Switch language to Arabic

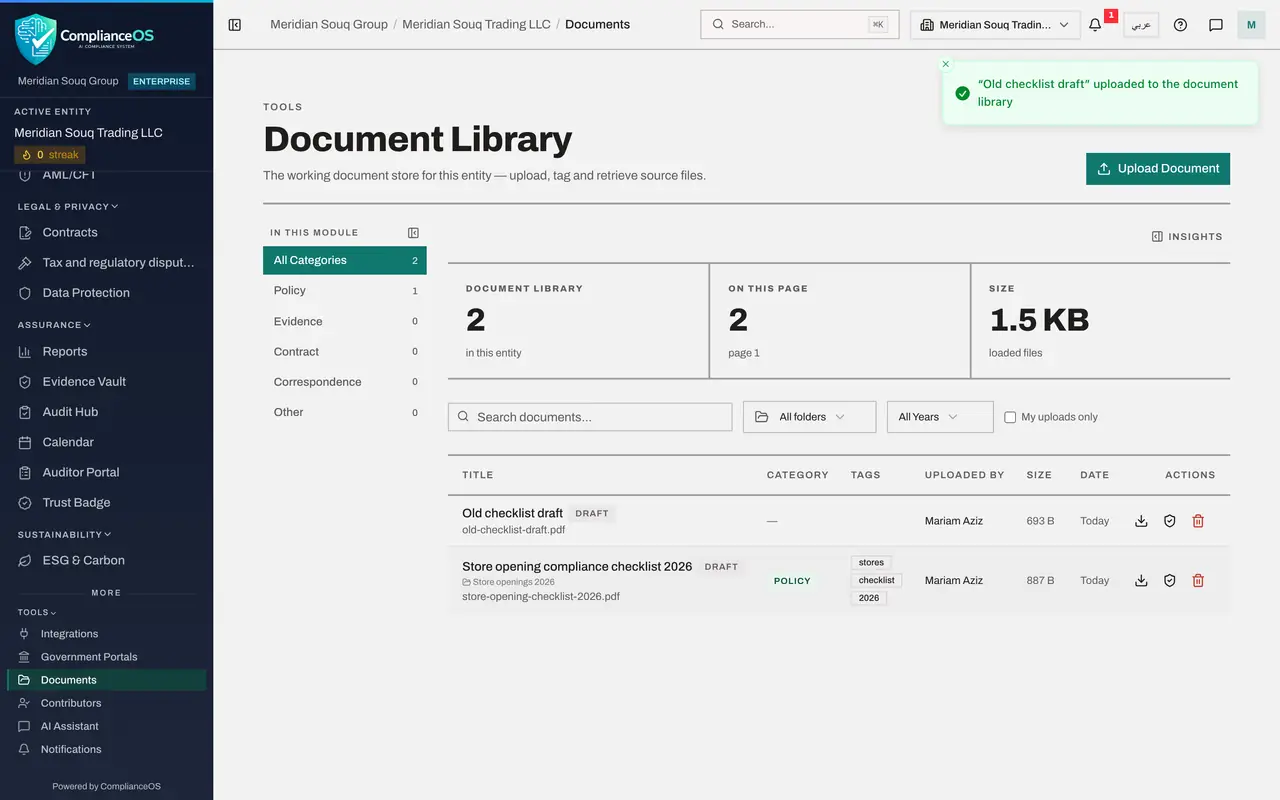1141,25
